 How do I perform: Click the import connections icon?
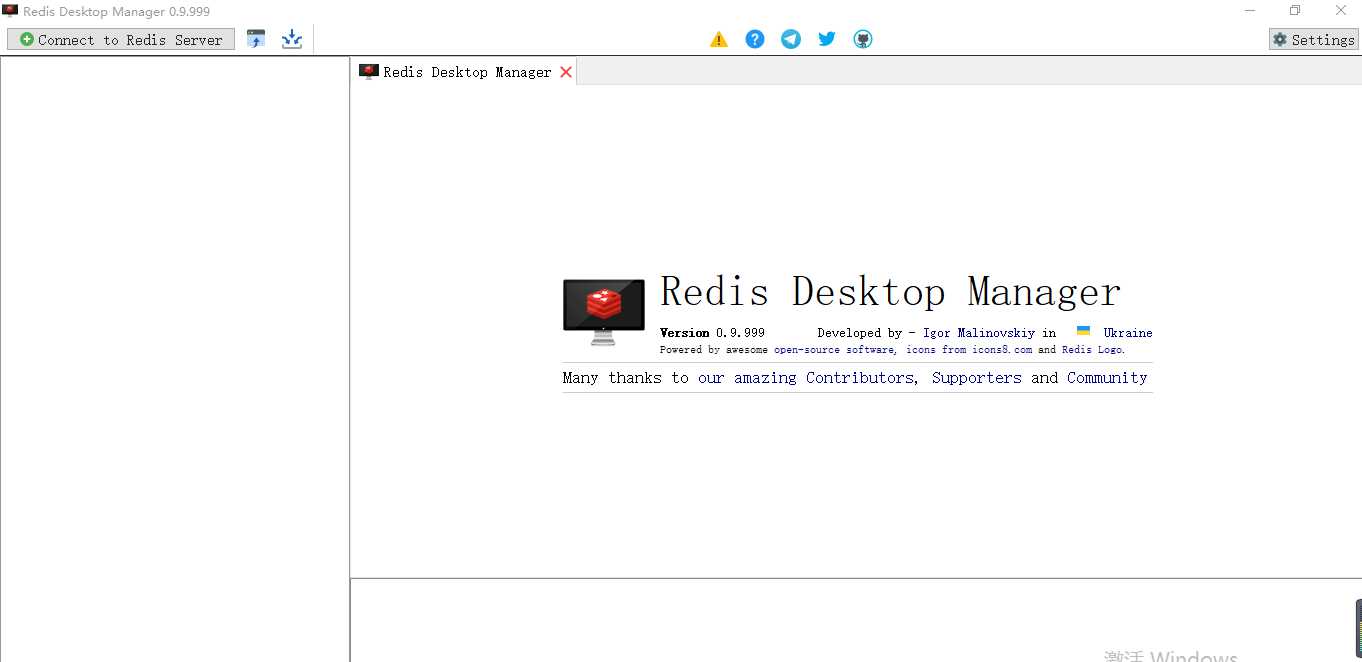[256, 39]
